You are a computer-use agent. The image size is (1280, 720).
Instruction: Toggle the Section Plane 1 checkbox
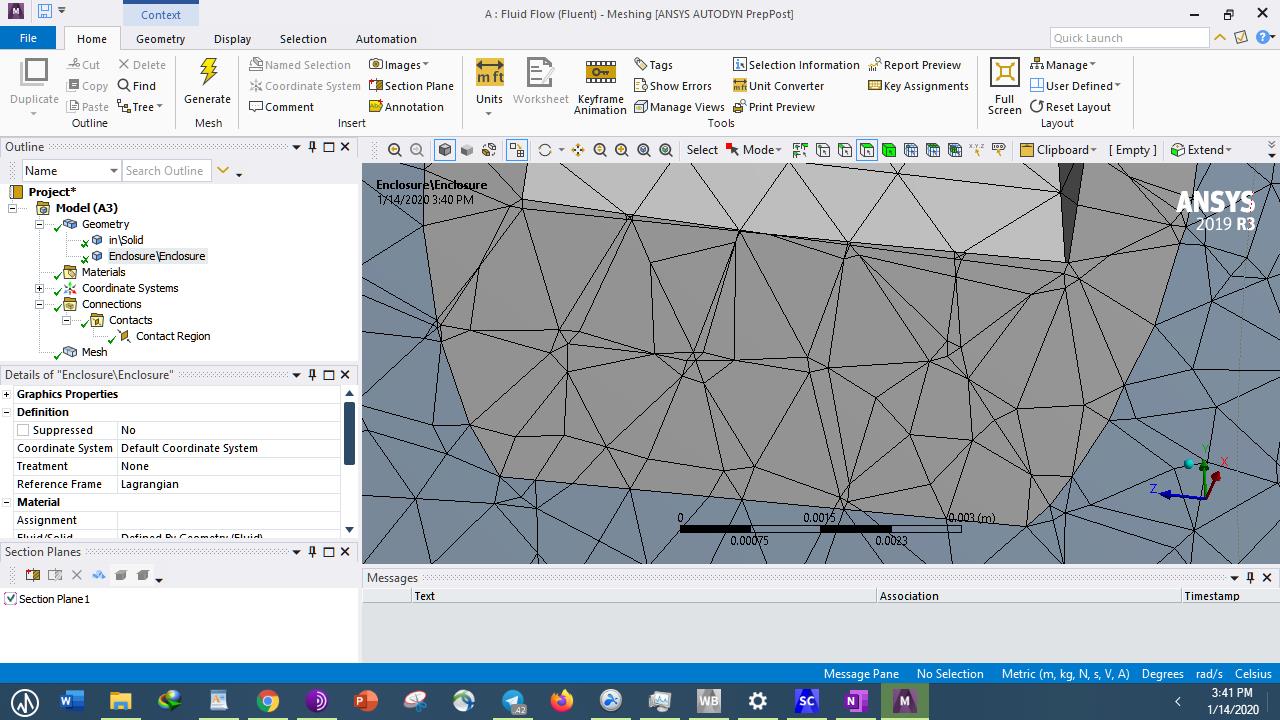pyautogui.click(x=11, y=599)
